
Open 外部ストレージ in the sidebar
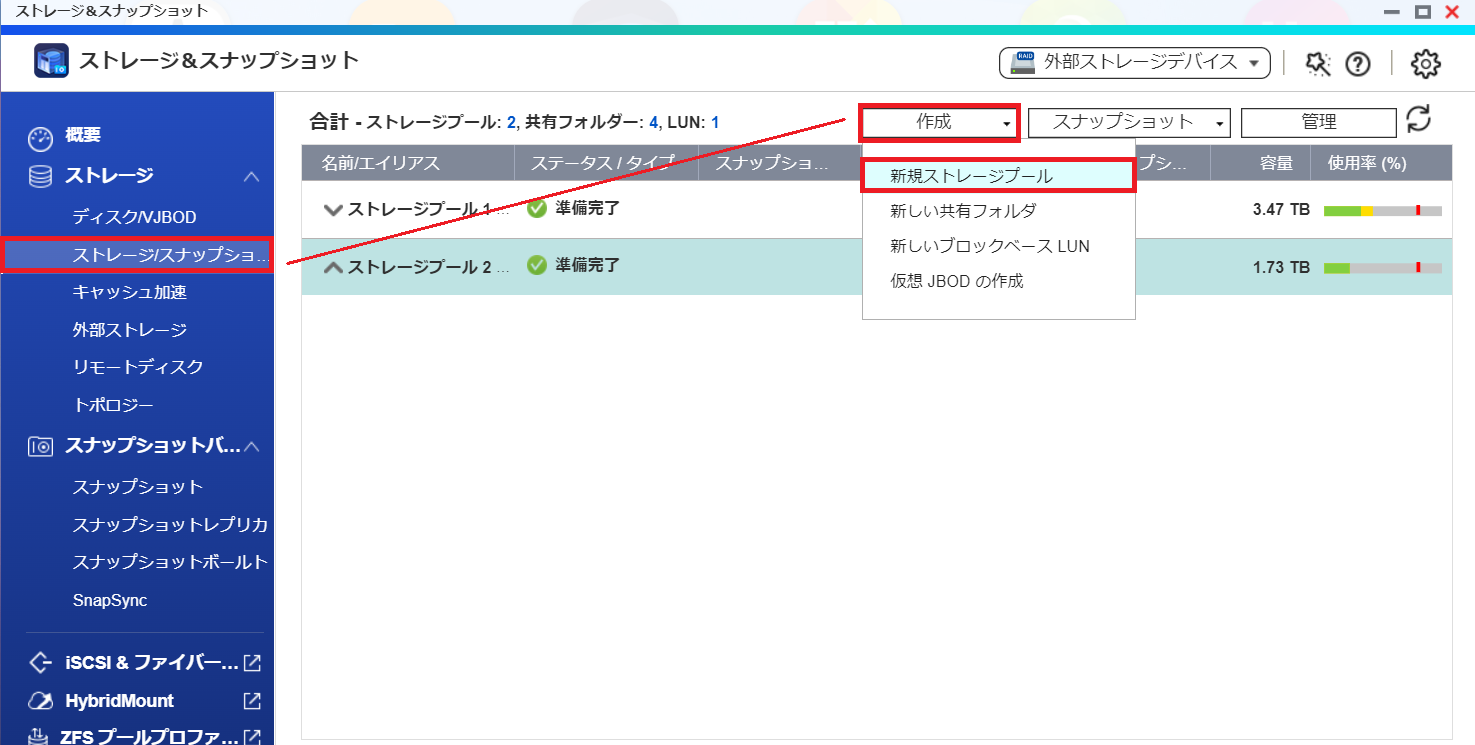[x=130, y=330]
